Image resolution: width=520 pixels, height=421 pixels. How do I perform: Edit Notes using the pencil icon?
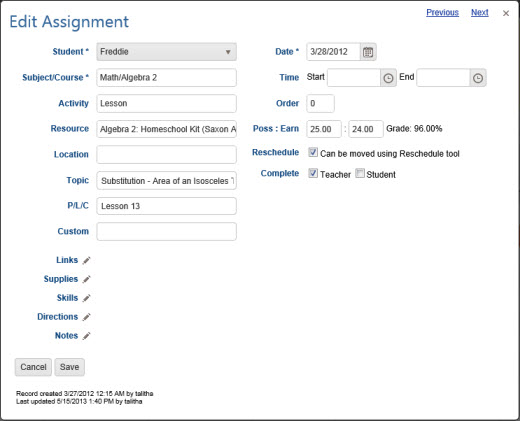[86, 336]
